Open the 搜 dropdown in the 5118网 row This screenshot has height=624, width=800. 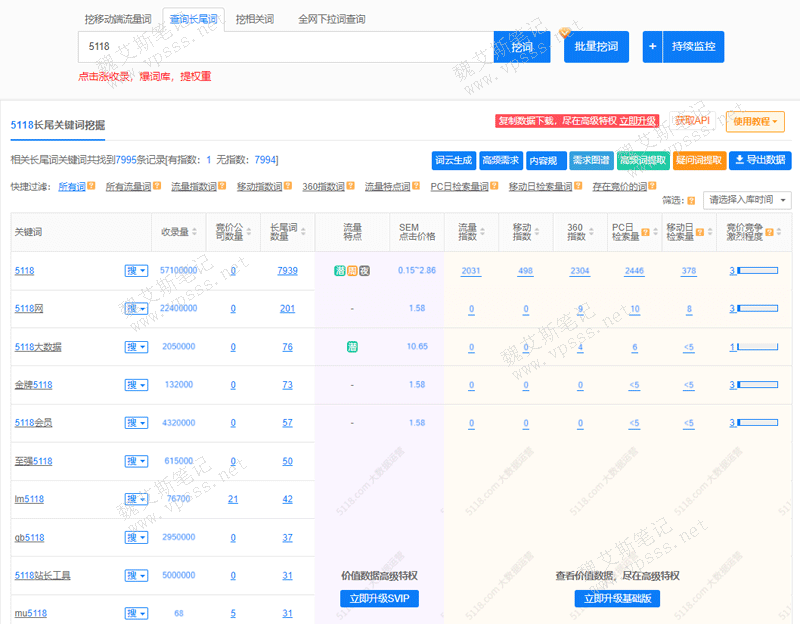click(136, 309)
